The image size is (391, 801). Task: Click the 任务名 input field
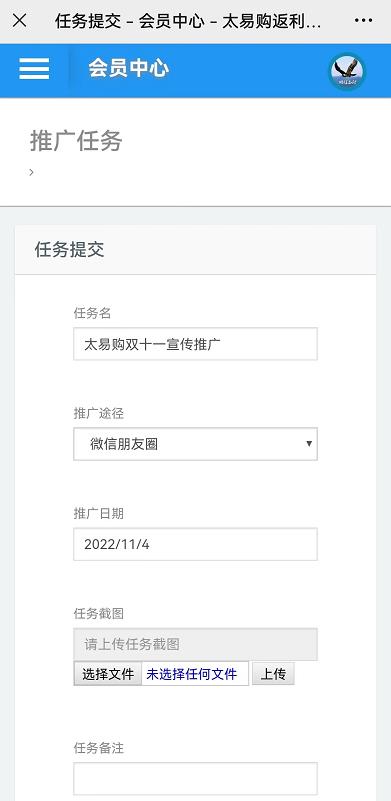[195, 344]
